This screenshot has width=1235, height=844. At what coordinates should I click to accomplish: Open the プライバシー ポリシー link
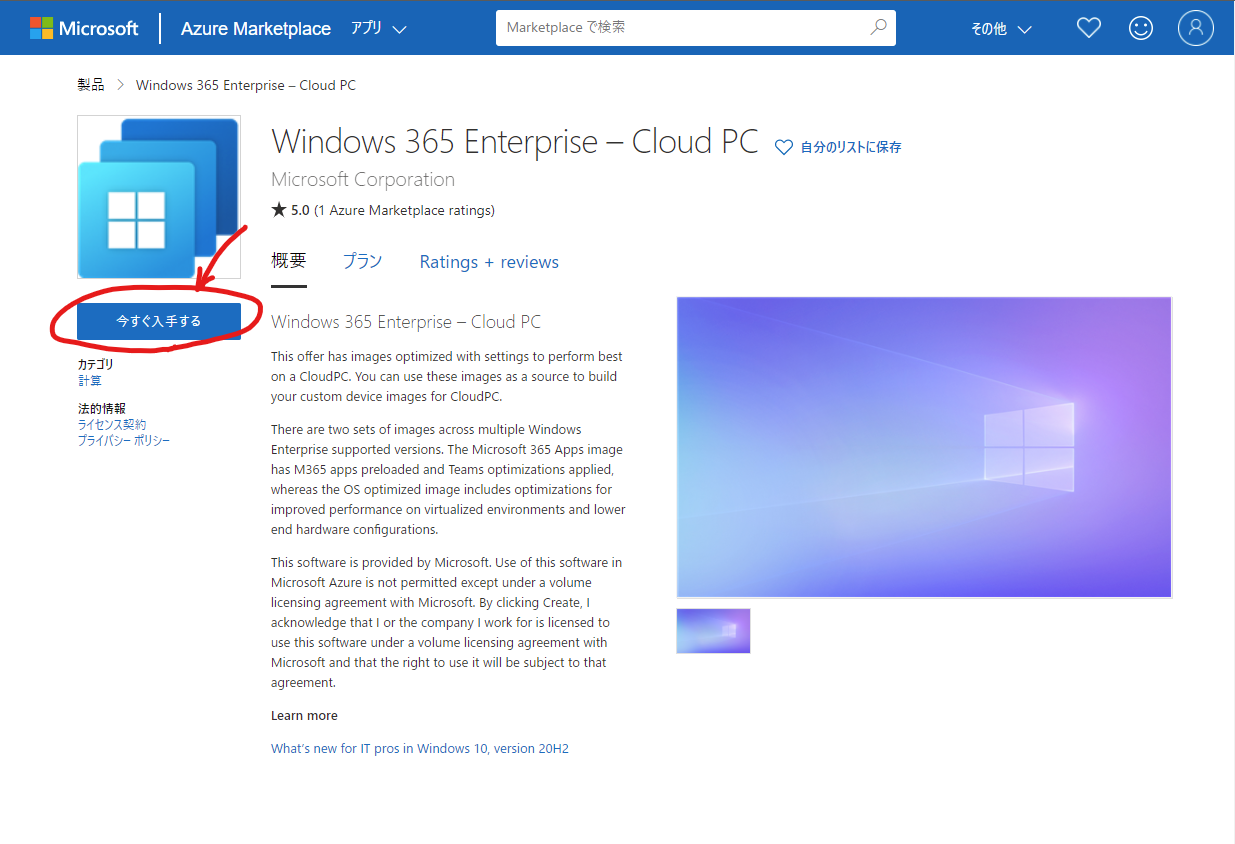(x=124, y=440)
